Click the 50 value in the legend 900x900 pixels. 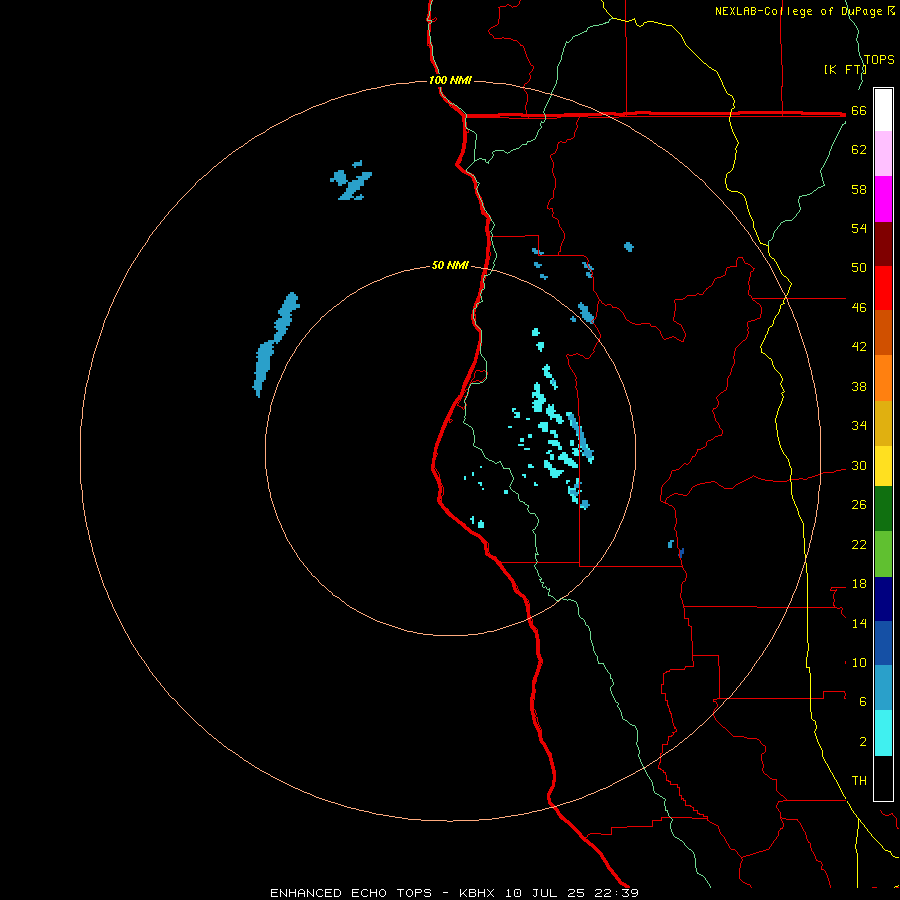tap(859, 268)
